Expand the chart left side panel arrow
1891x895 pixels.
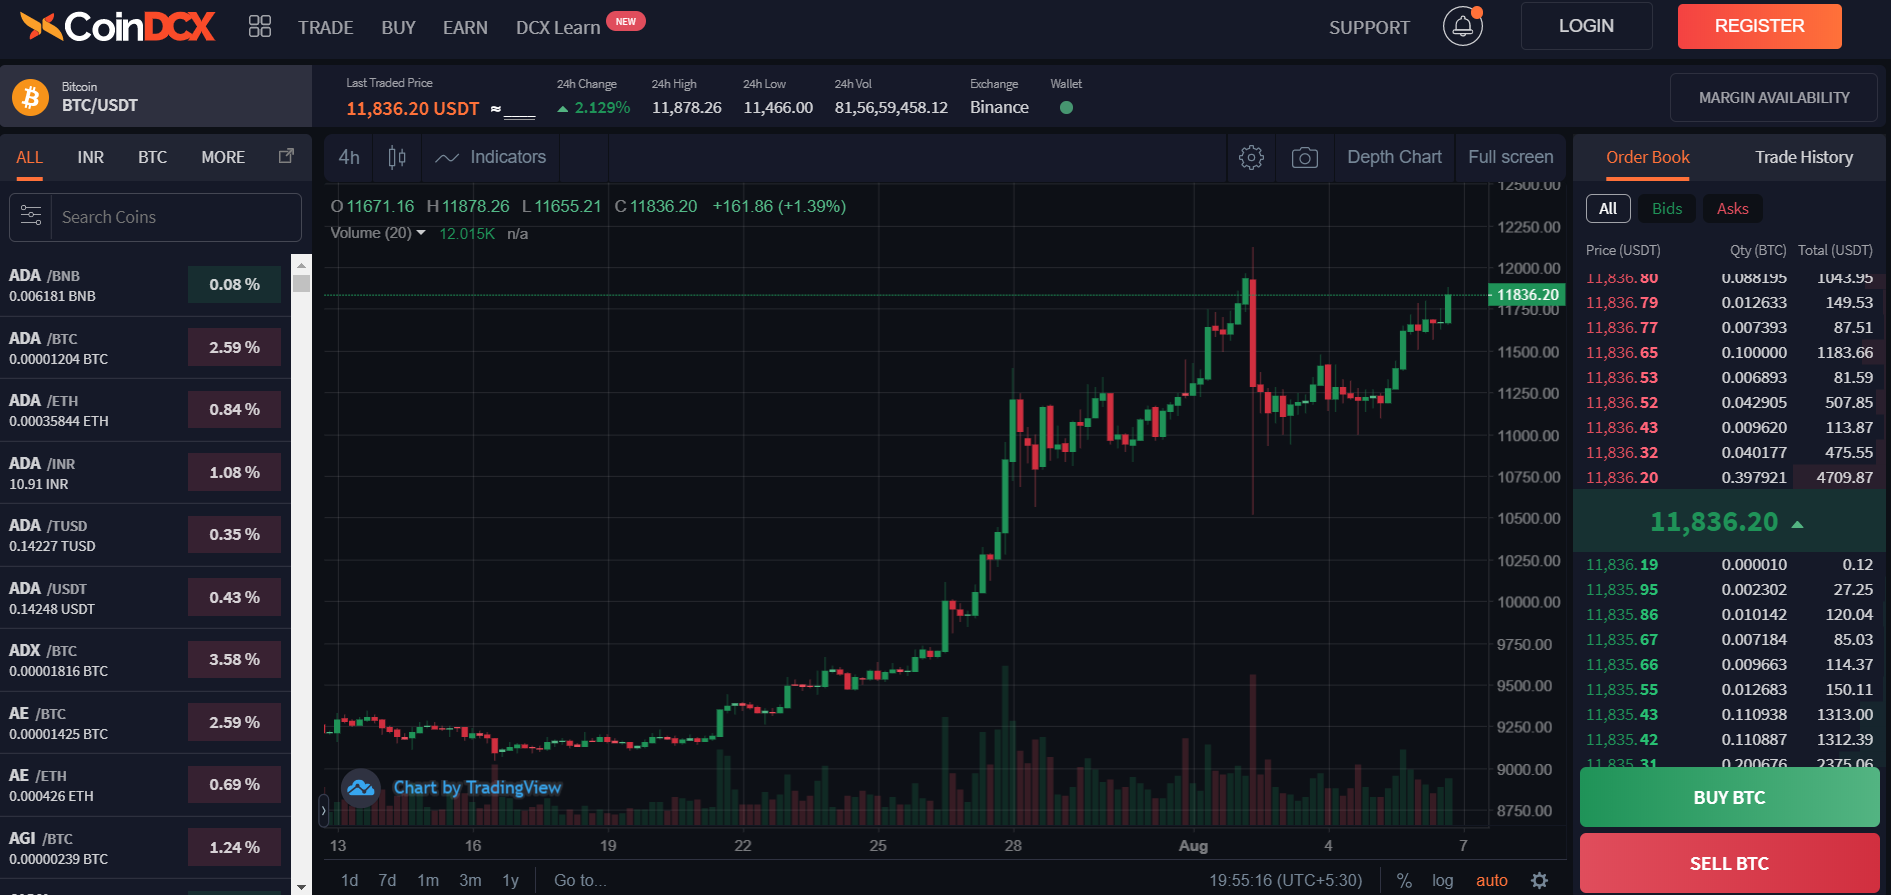tap(323, 810)
